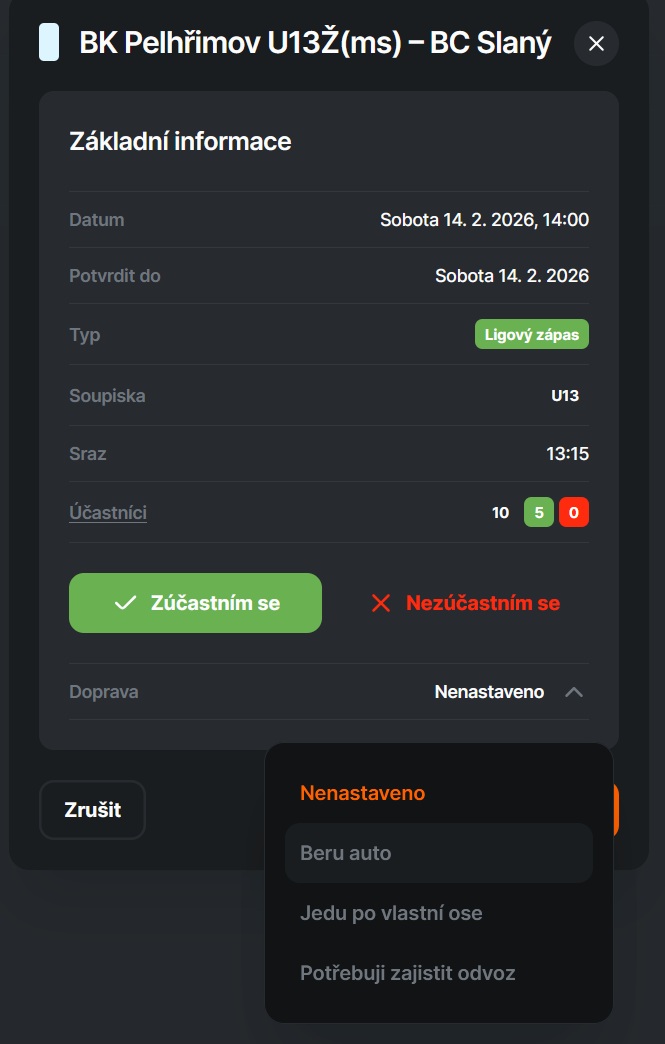Screen dimensions: 665x1044
Task: Click the U13 roster badge
Action: (x=565, y=395)
